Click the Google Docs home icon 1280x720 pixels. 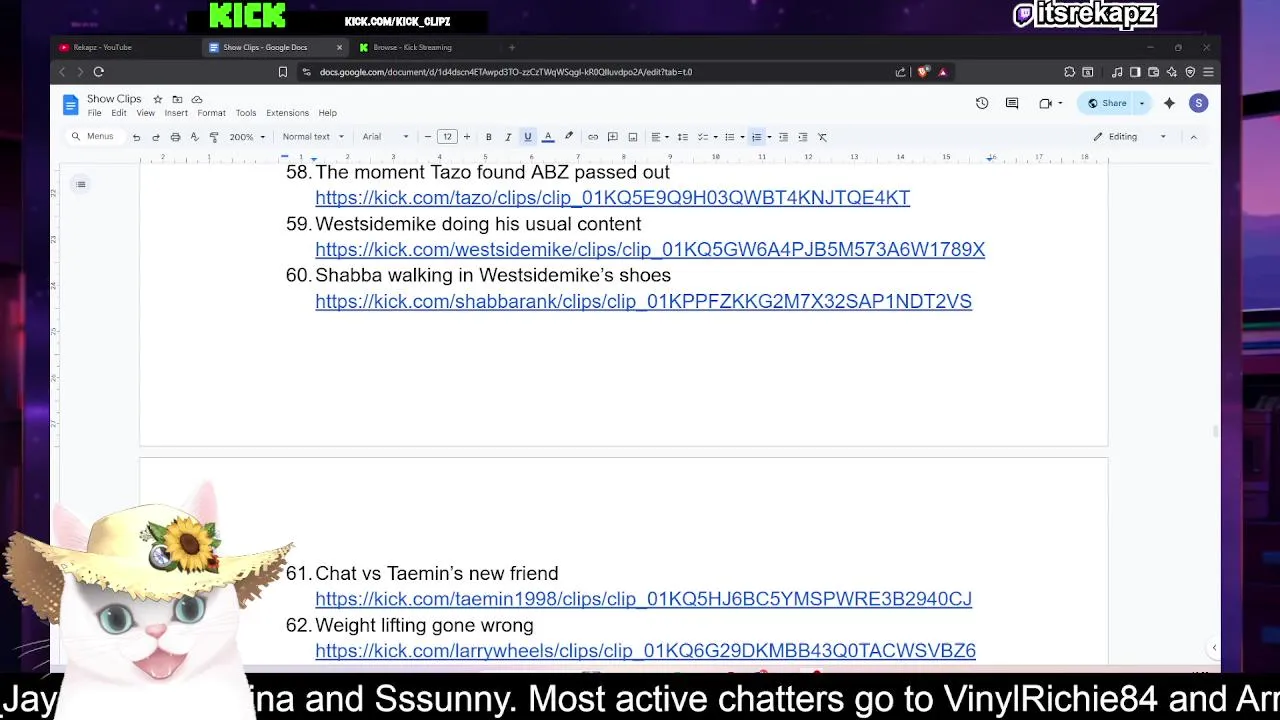point(70,104)
